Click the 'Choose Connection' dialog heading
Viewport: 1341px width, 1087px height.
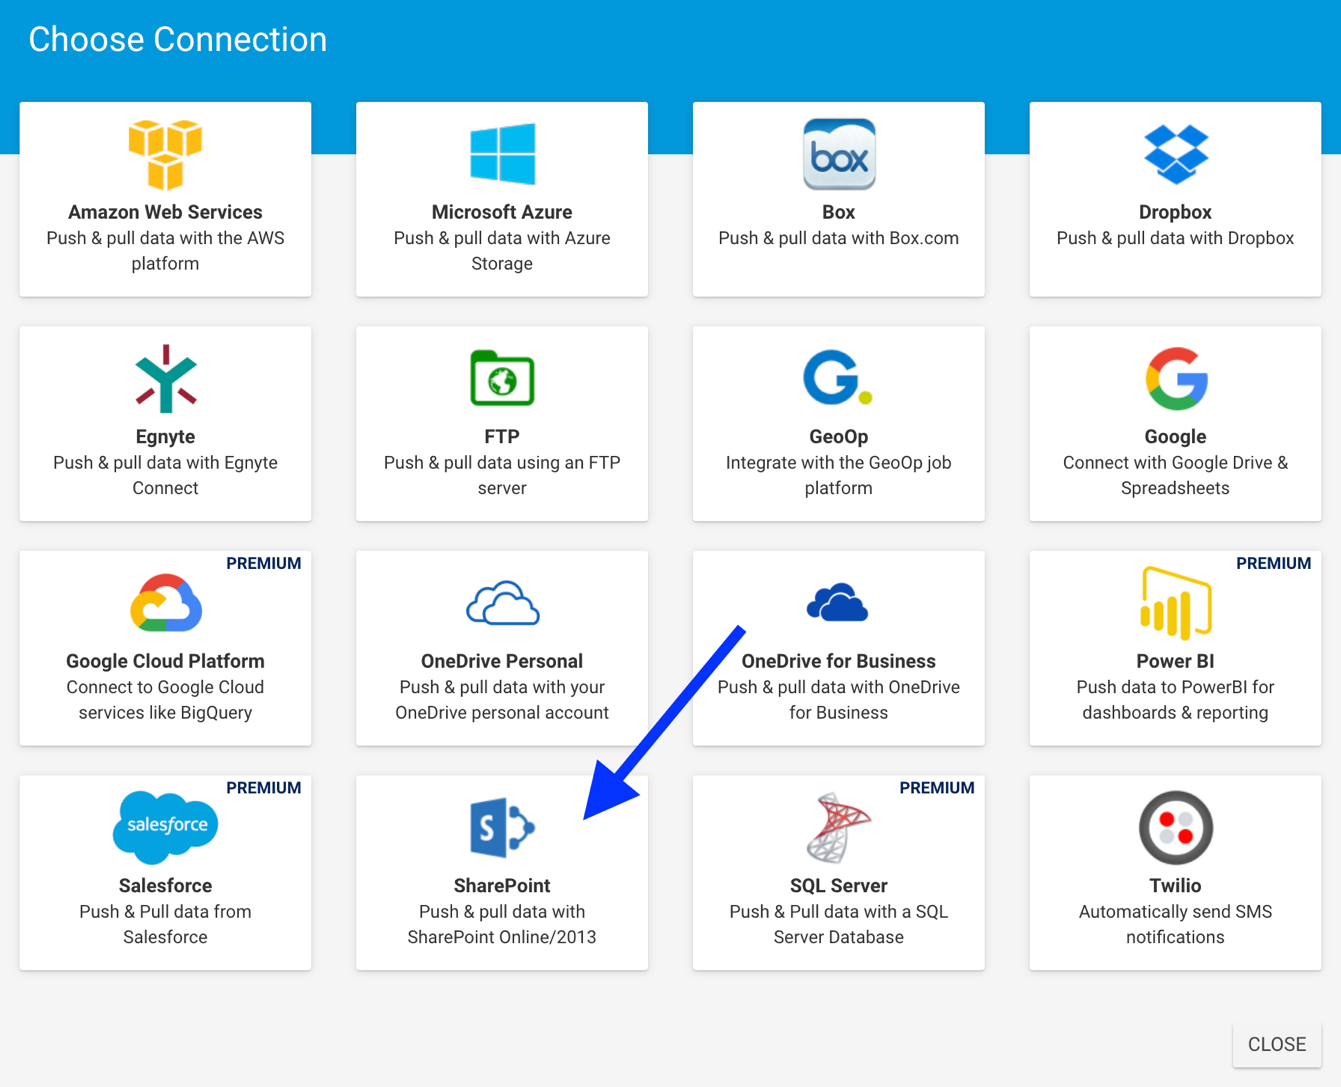(178, 39)
